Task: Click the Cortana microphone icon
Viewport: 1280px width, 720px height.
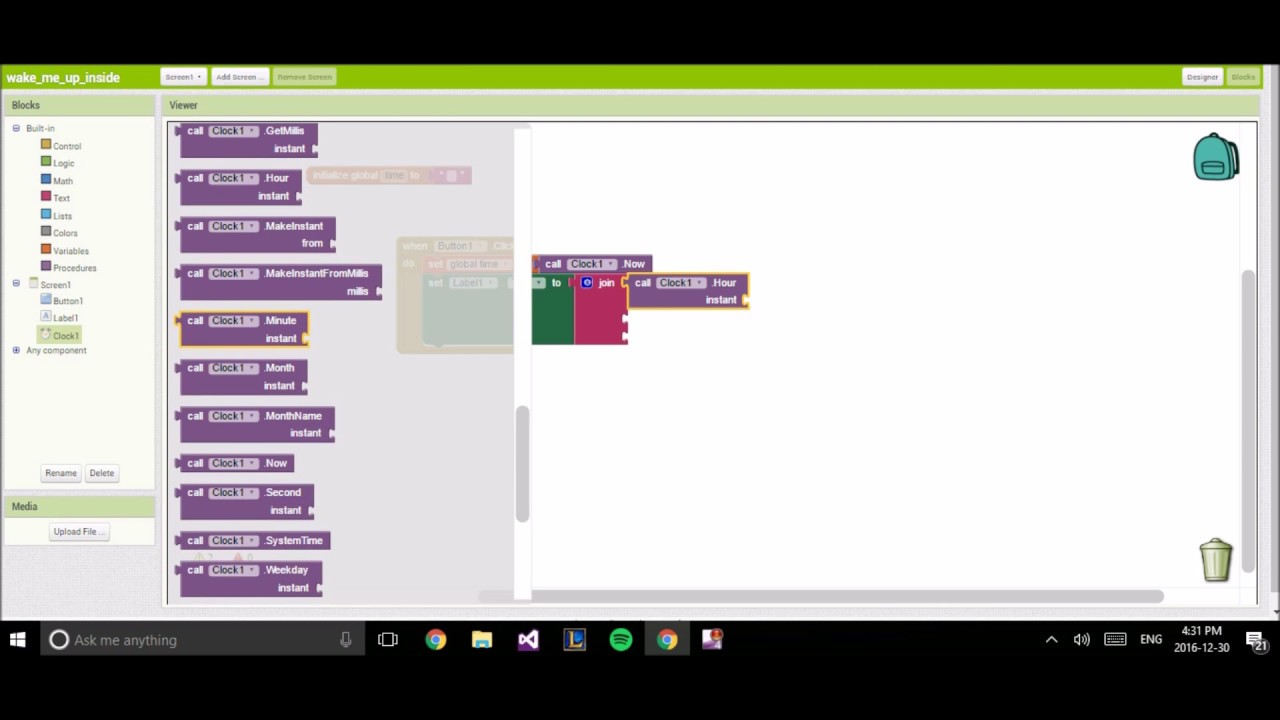Action: click(x=345, y=640)
